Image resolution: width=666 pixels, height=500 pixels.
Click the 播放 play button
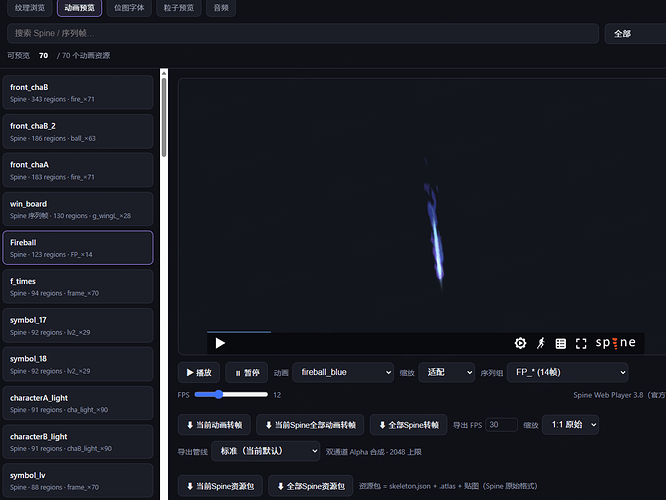tap(199, 373)
